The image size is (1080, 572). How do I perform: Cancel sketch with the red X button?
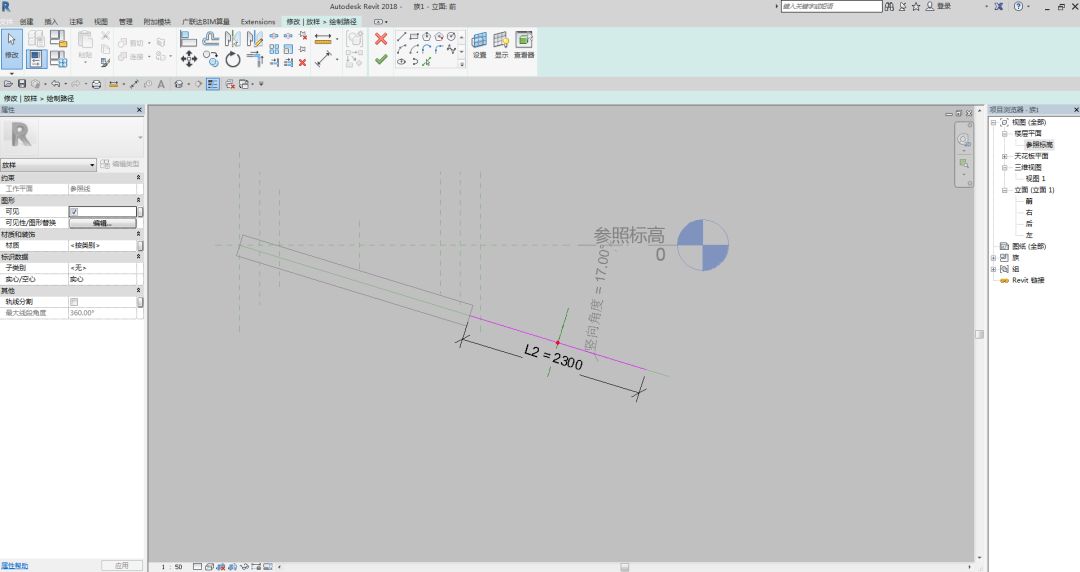coord(381,39)
